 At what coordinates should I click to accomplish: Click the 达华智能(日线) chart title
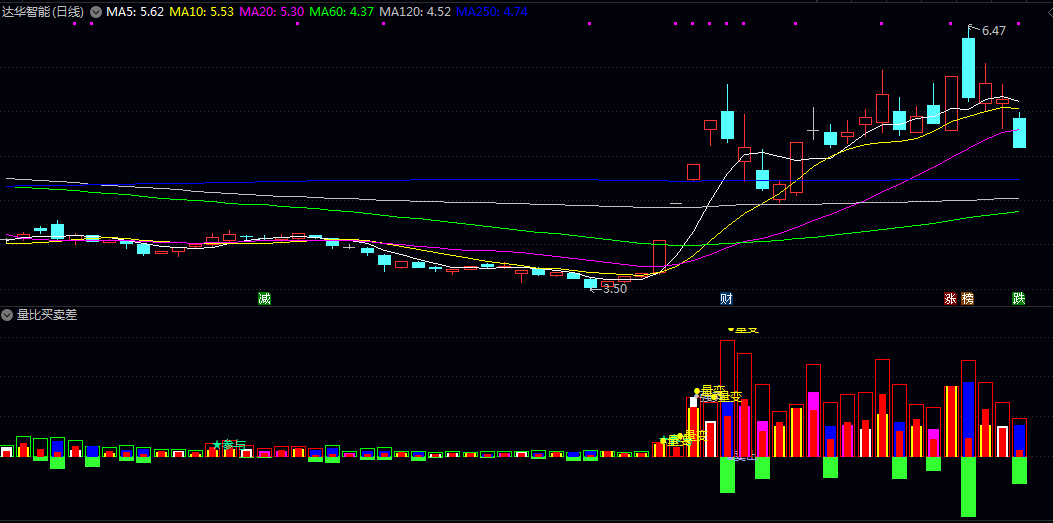(x=44, y=11)
